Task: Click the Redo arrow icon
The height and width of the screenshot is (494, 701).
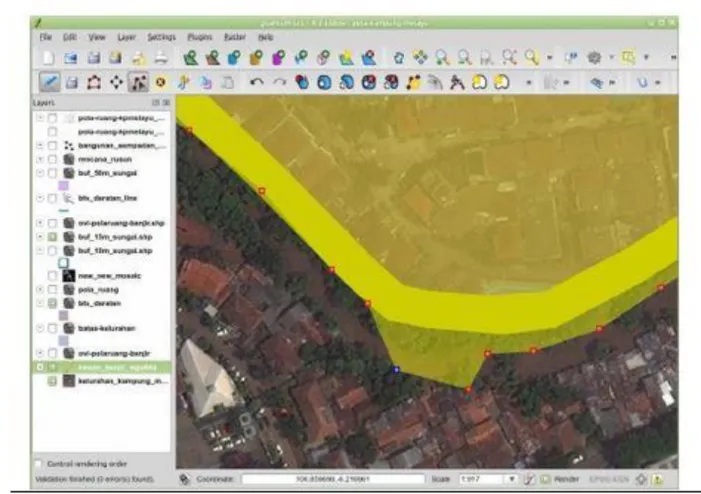Action: point(279,82)
